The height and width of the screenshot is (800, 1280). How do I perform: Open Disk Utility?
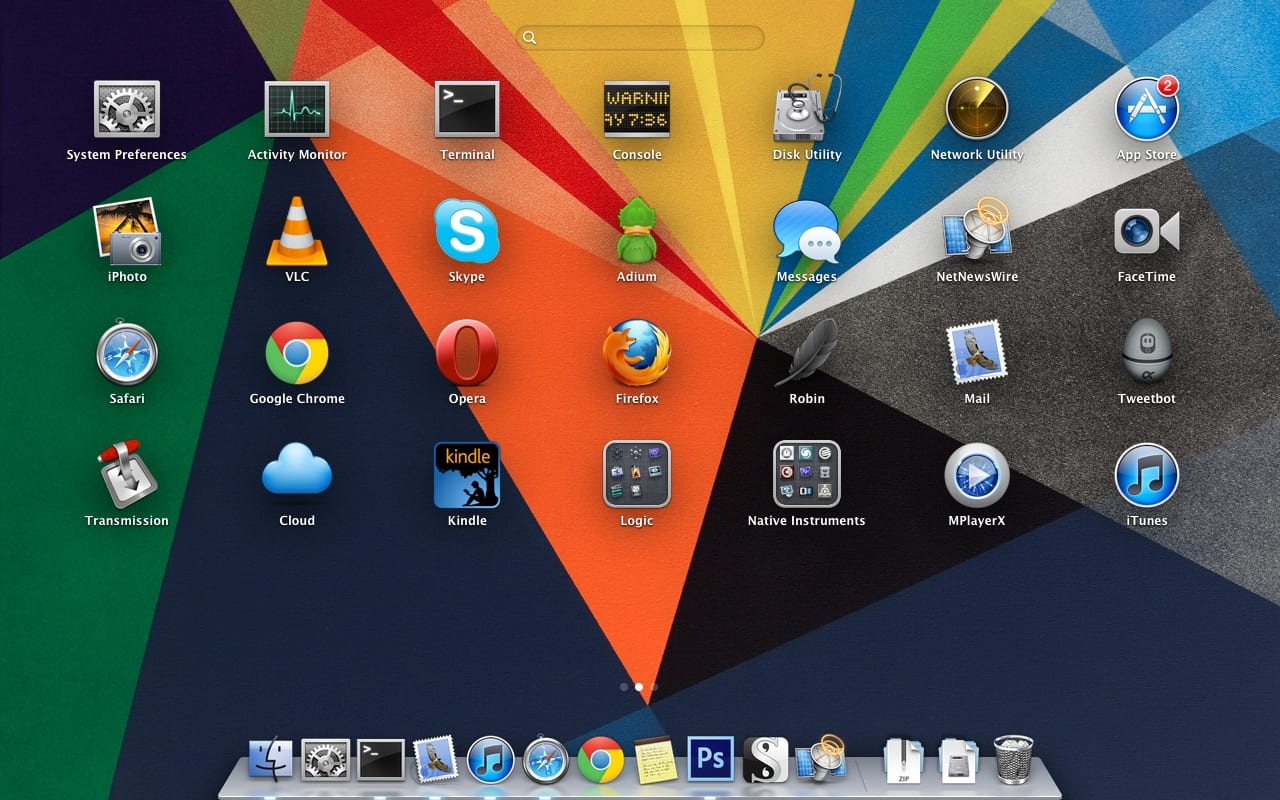[x=807, y=108]
